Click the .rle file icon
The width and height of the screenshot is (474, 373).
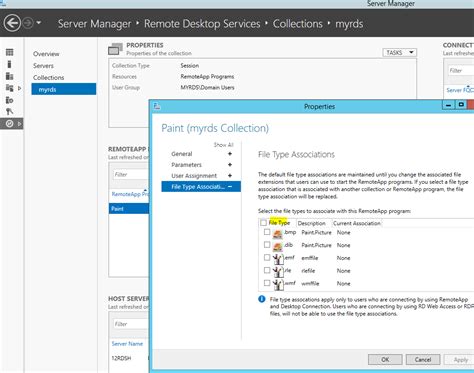[x=278, y=272]
